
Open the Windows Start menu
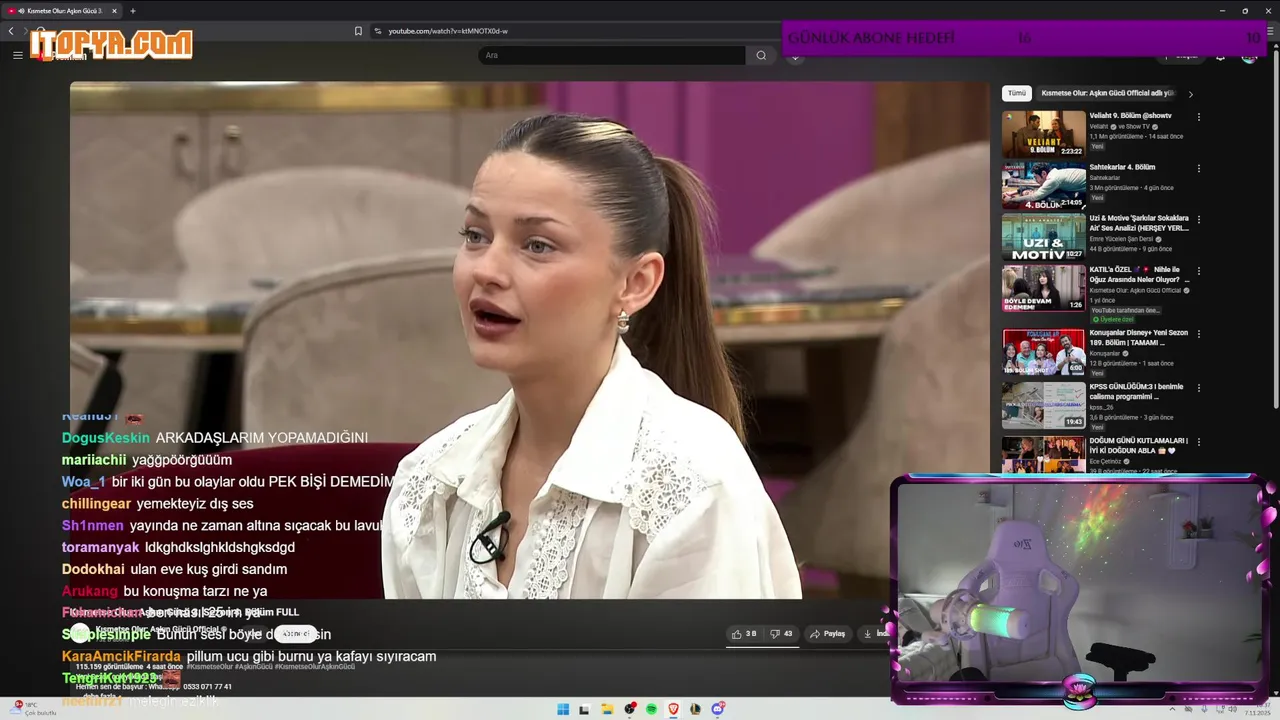[563, 709]
